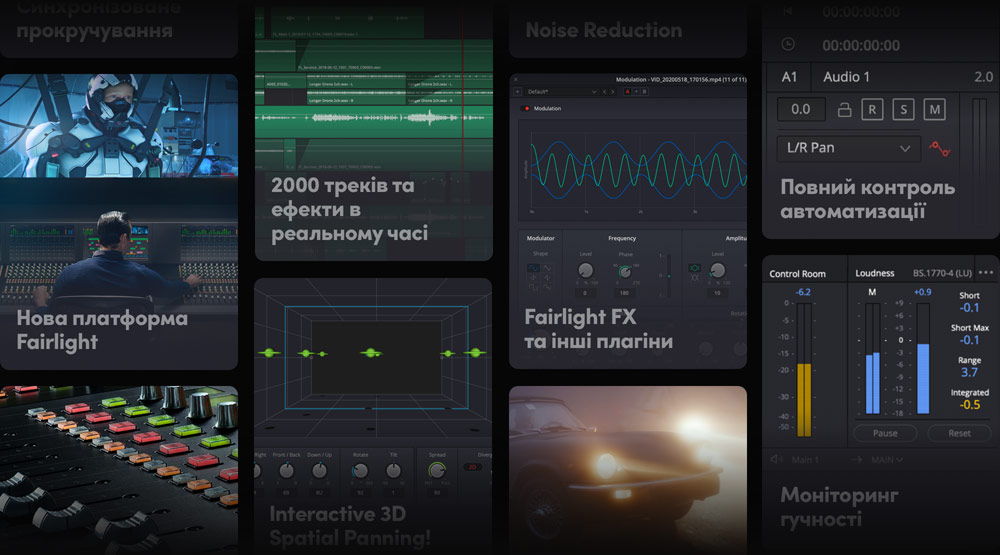Arm record with the R button
Viewport: 1000px width, 555px height.
[x=872, y=110]
